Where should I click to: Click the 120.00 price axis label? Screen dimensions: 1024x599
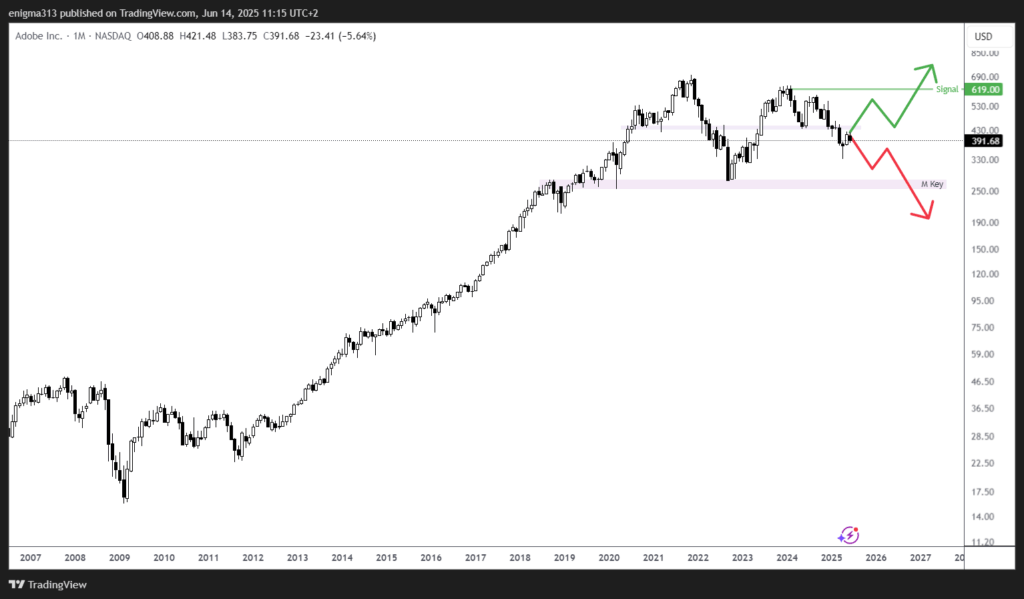pos(985,274)
